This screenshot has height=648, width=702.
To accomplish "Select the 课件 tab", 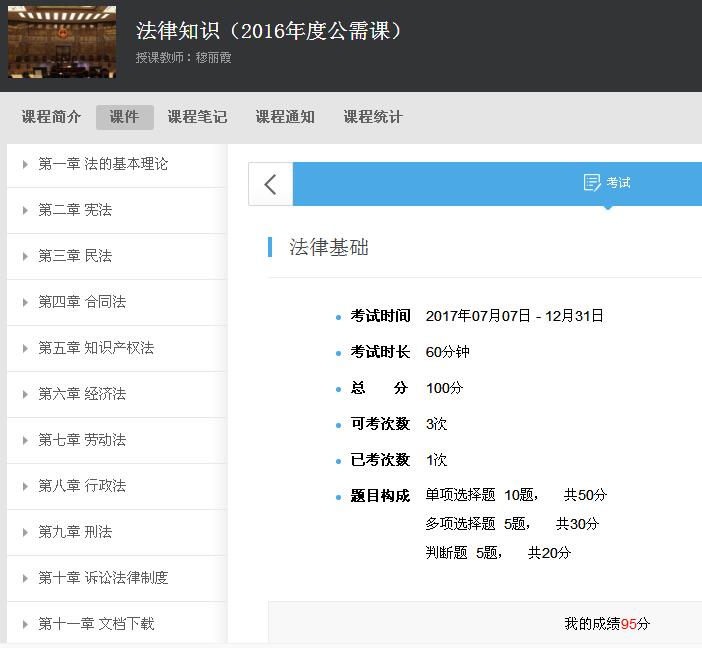I will [x=124, y=117].
